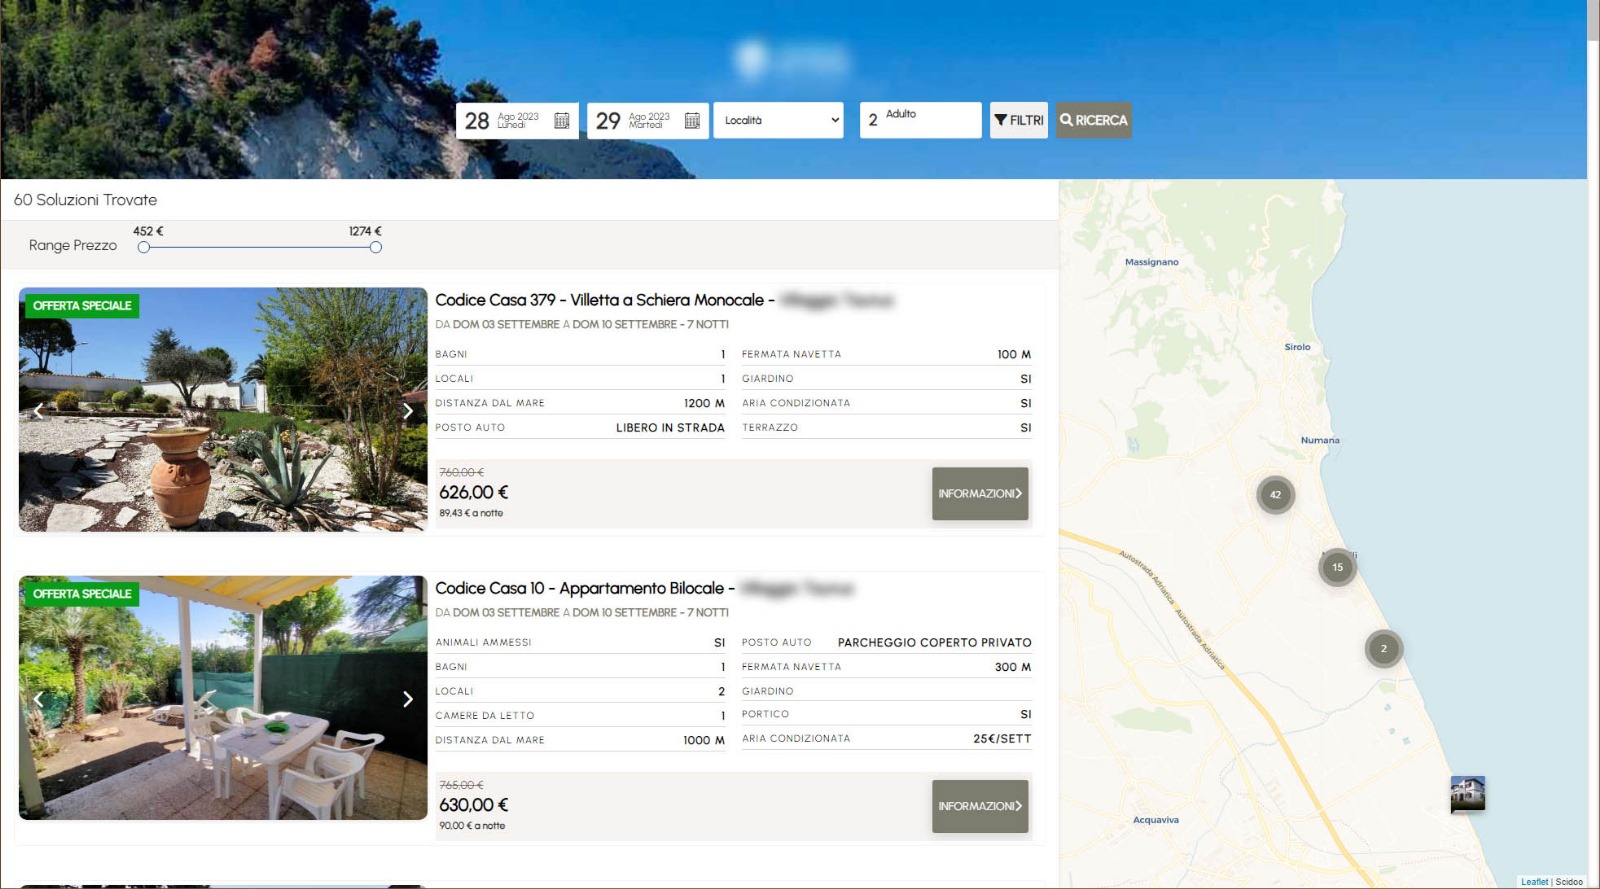Click the Numana label on the map

tap(1320, 440)
